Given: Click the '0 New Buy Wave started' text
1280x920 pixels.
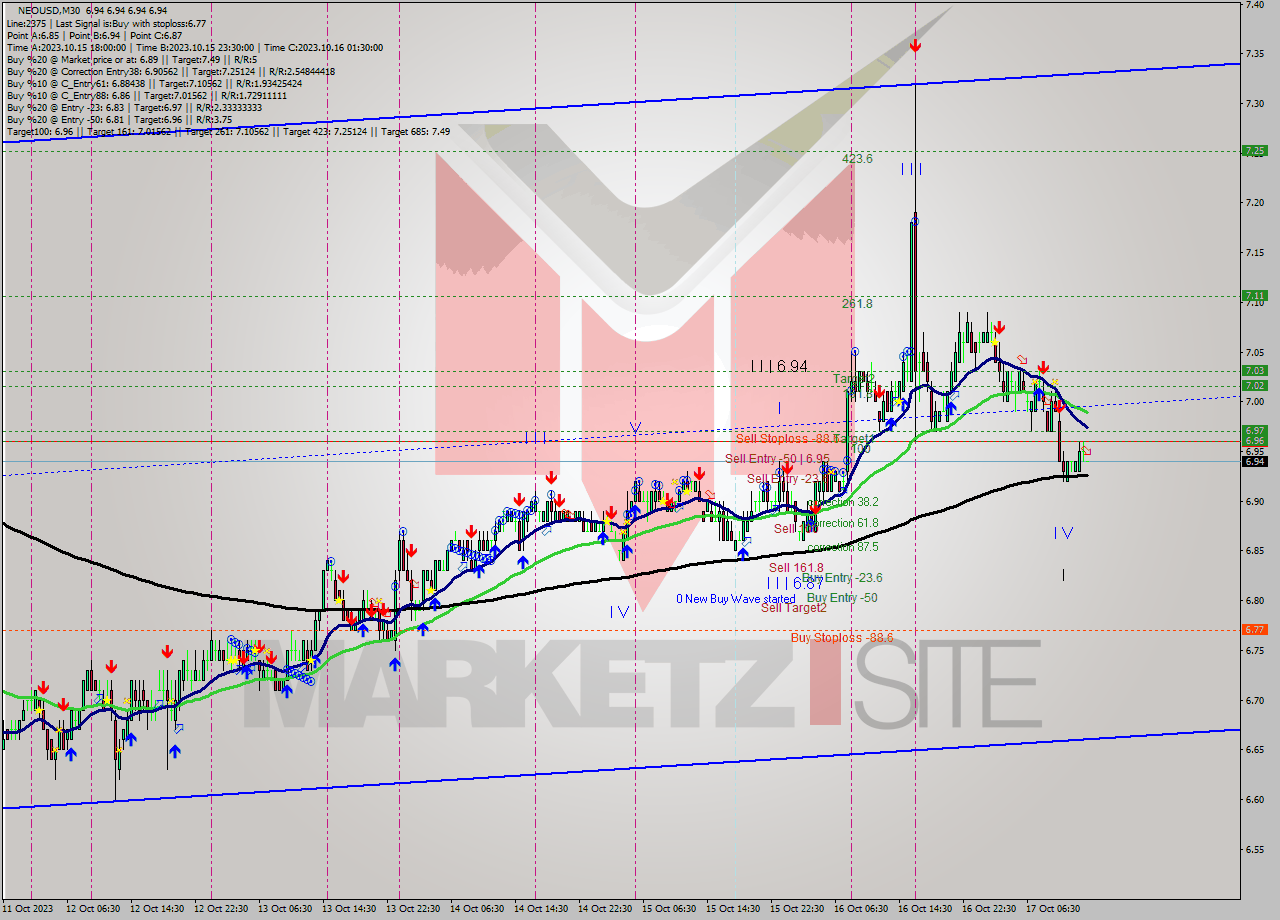Looking at the screenshot, I should coord(735,599).
